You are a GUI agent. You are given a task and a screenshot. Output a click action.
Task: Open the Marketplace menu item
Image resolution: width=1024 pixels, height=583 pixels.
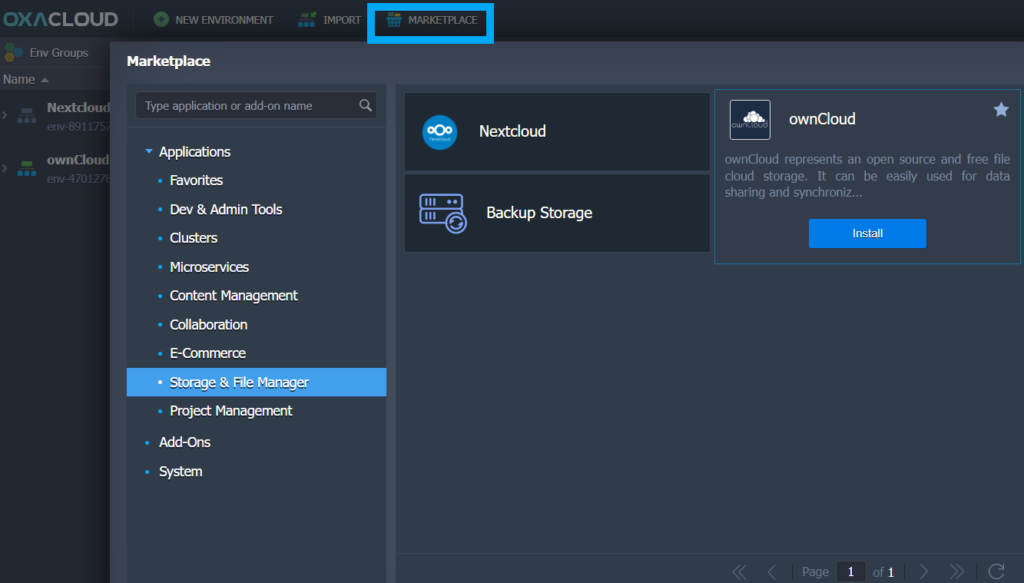tap(431, 20)
